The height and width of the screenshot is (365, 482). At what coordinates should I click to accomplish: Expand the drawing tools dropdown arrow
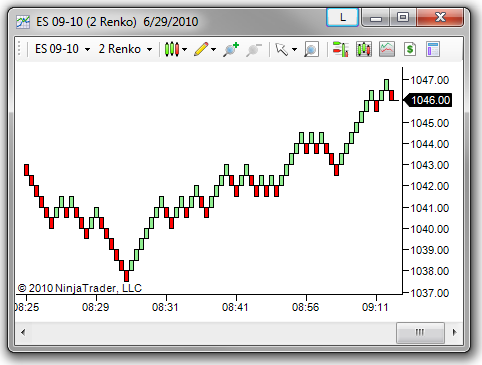coord(214,50)
